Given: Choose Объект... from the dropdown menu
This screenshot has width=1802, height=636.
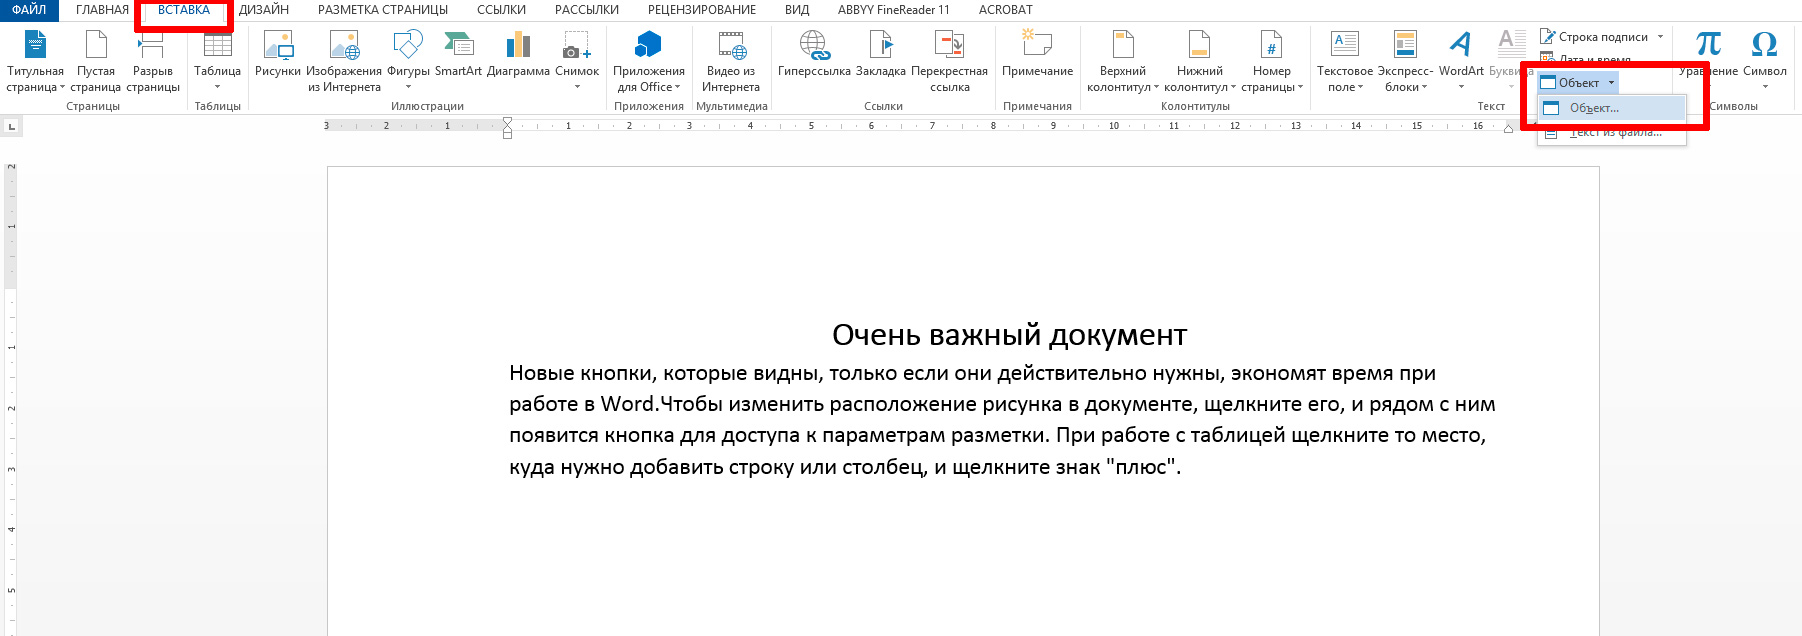Looking at the screenshot, I should tap(1594, 108).
